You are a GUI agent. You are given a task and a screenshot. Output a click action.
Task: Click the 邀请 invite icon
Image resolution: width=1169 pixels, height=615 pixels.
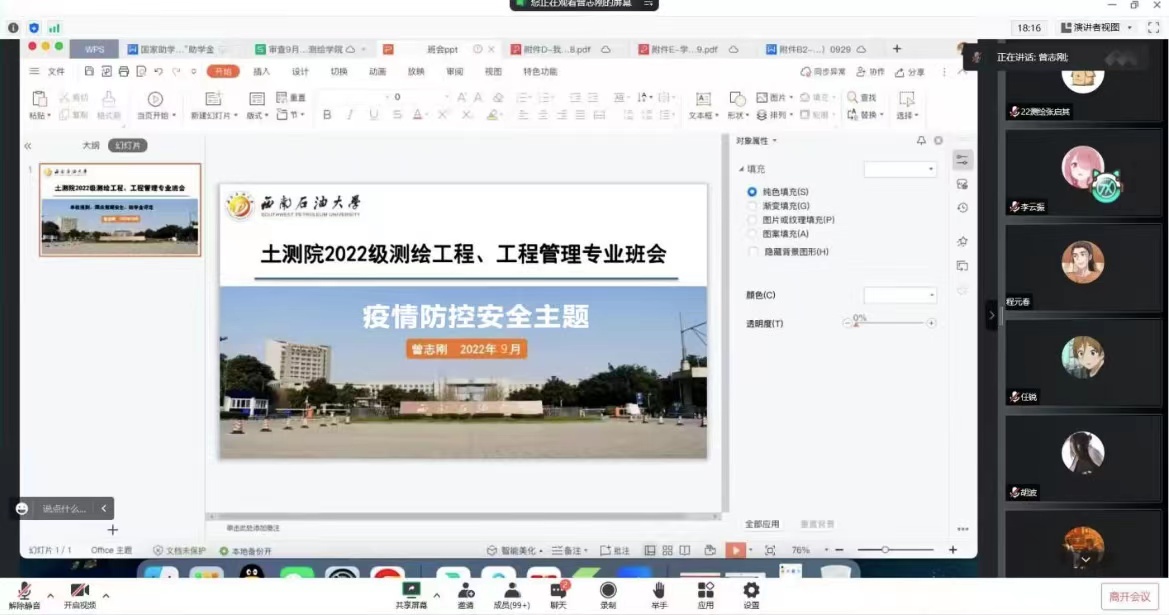(x=466, y=591)
